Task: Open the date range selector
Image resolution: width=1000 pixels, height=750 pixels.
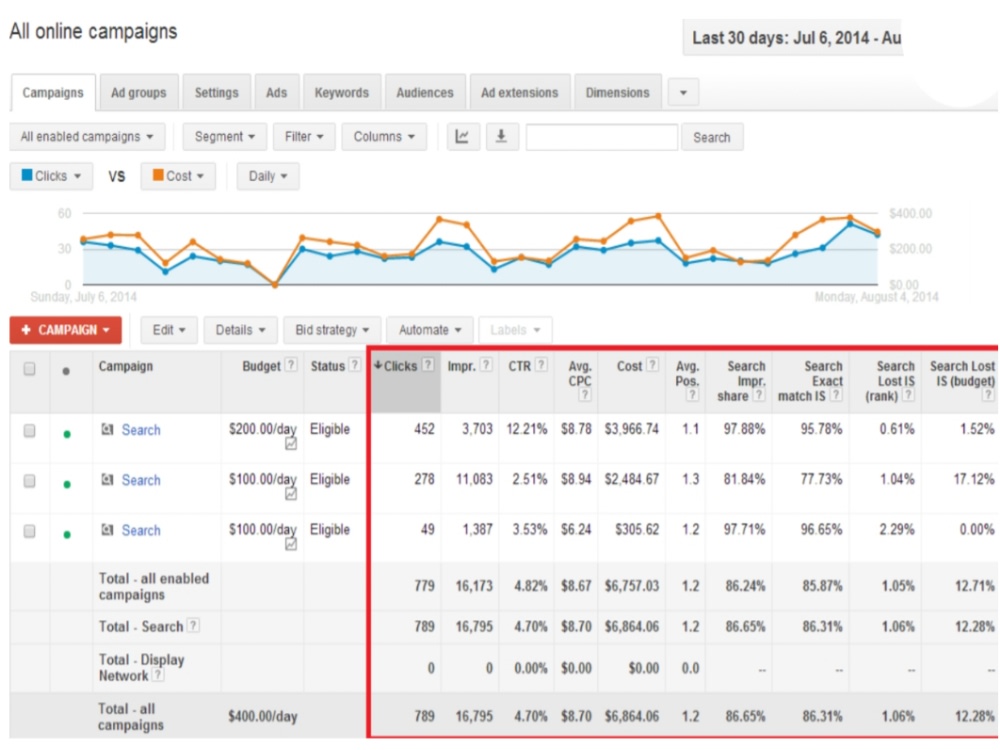Action: point(793,38)
